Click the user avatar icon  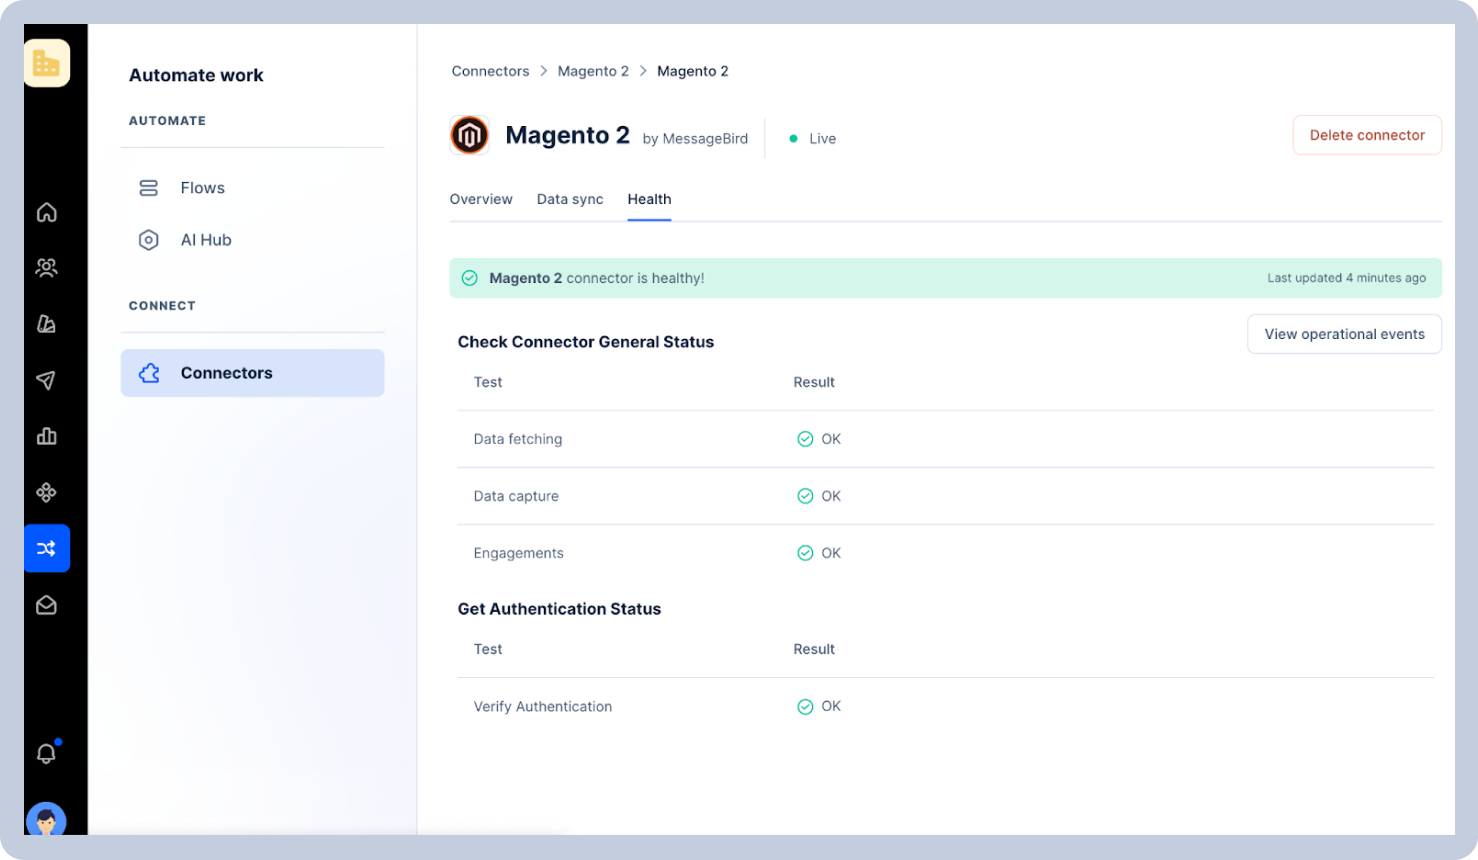46,820
